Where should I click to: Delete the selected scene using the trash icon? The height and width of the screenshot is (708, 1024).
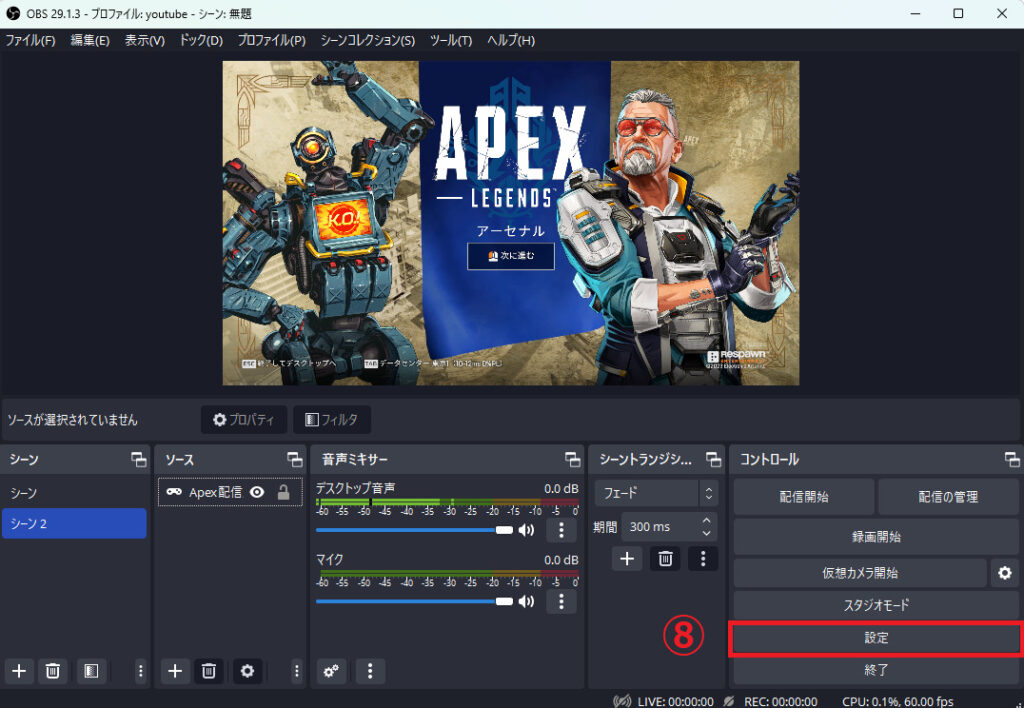53,671
